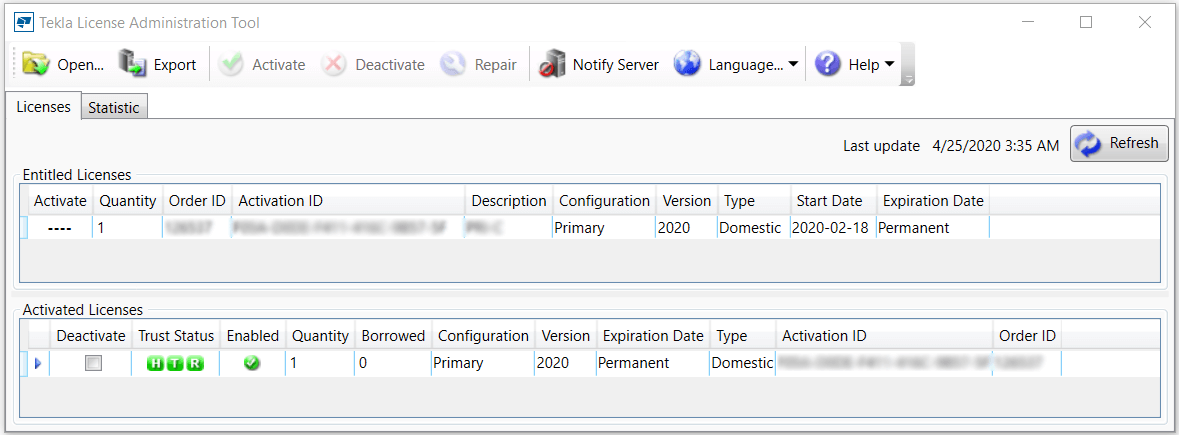Screen dimensions: 1179x435
Task: Click Activation ID header in Entitled Licenses
Action: [x=348, y=201]
